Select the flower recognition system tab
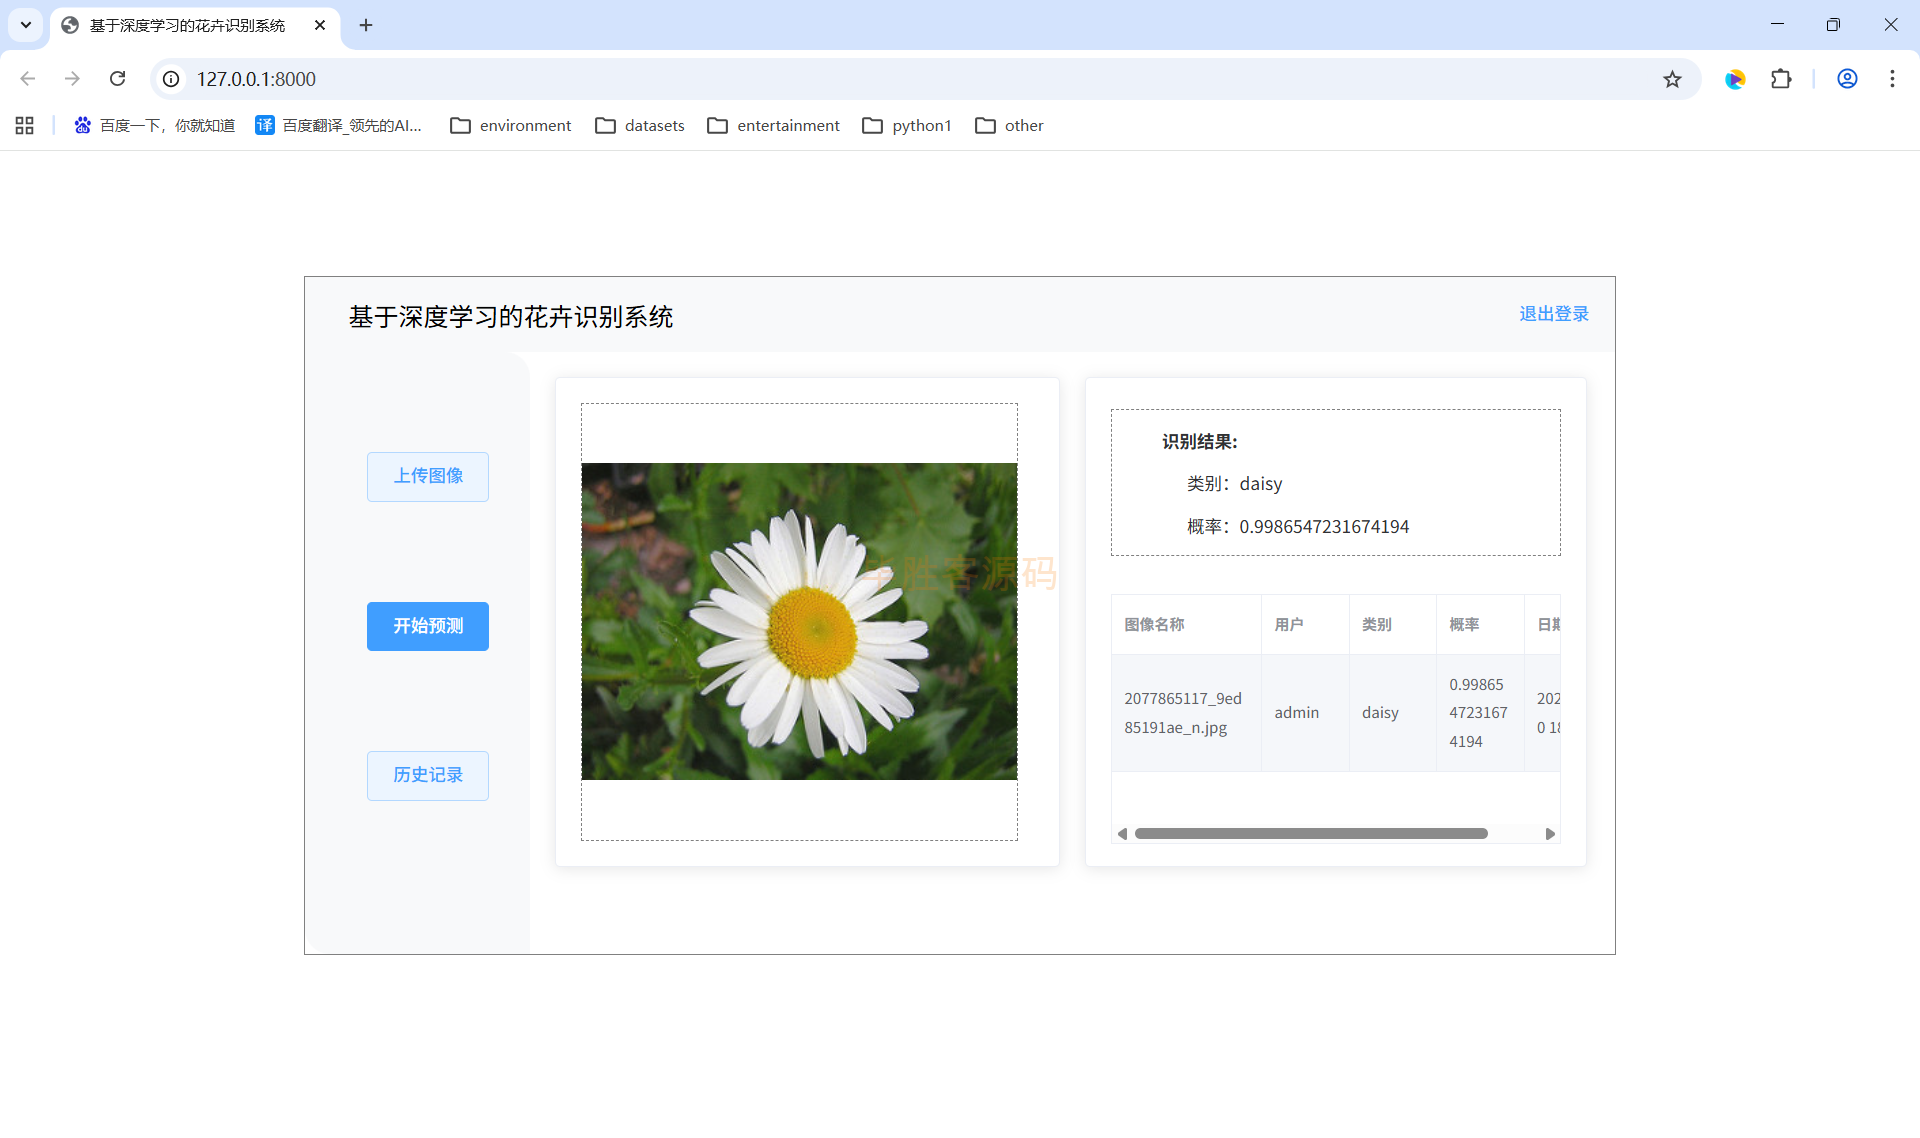The image size is (1920, 1138). click(x=188, y=25)
